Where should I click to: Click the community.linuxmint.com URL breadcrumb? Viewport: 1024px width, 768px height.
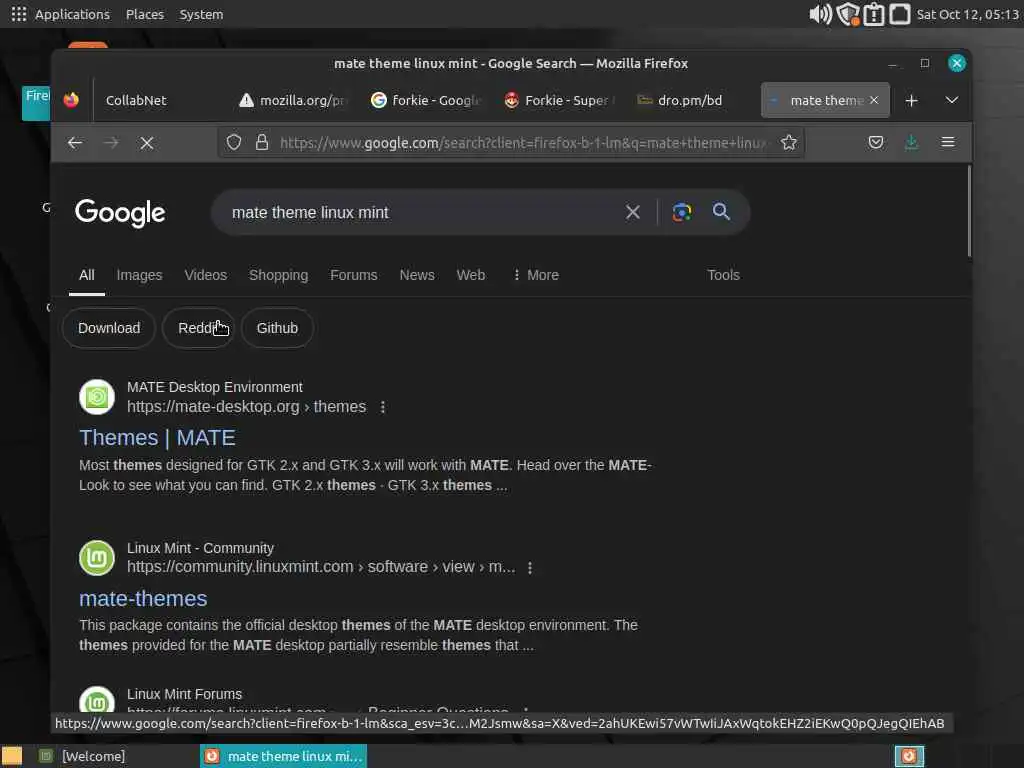click(x=321, y=567)
